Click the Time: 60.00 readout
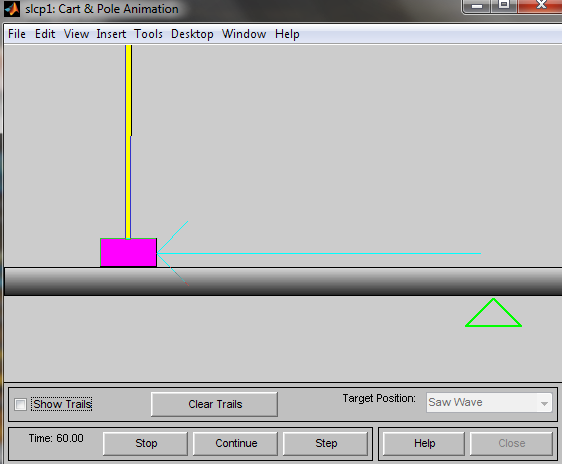Viewport: 562px width, 464px height. pyautogui.click(x=56, y=438)
